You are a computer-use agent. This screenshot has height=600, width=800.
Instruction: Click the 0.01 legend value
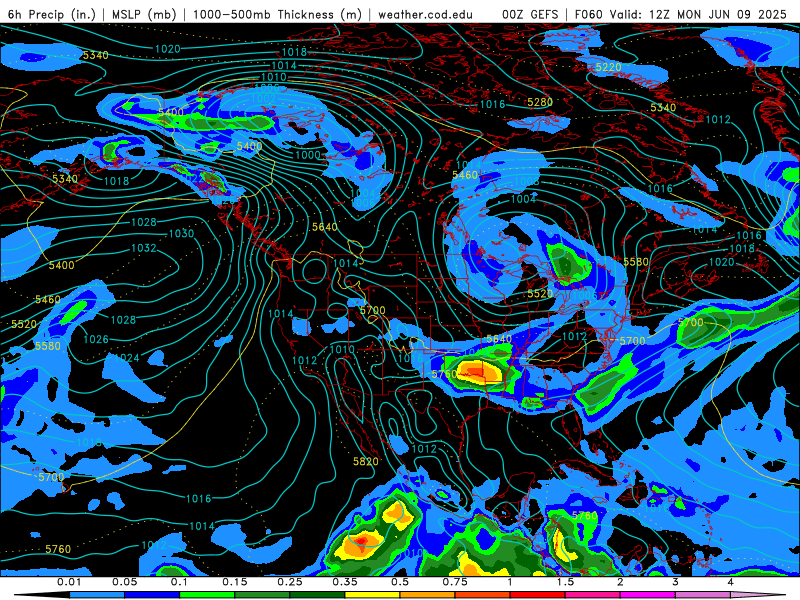69,582
